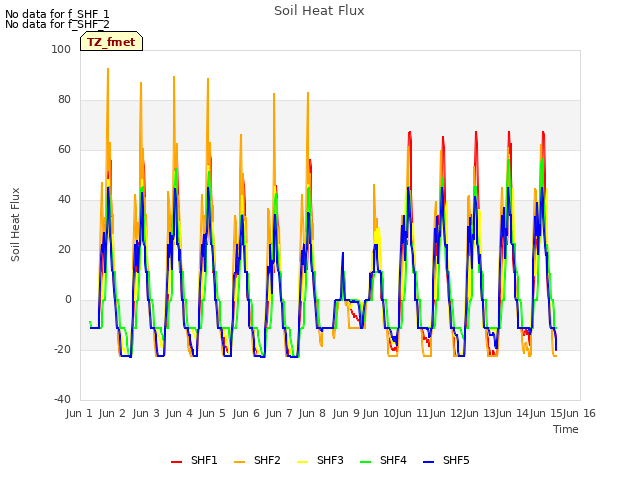
Task: Click the Jun 2 x-axis tick label
Action: click(112, 413)
